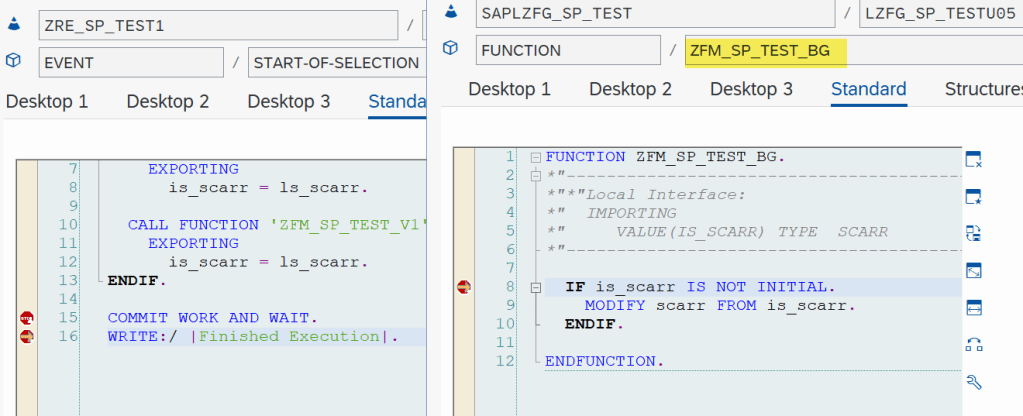
Task: Open the wrench services-of-the-tool icon
Action: [973, 382]
